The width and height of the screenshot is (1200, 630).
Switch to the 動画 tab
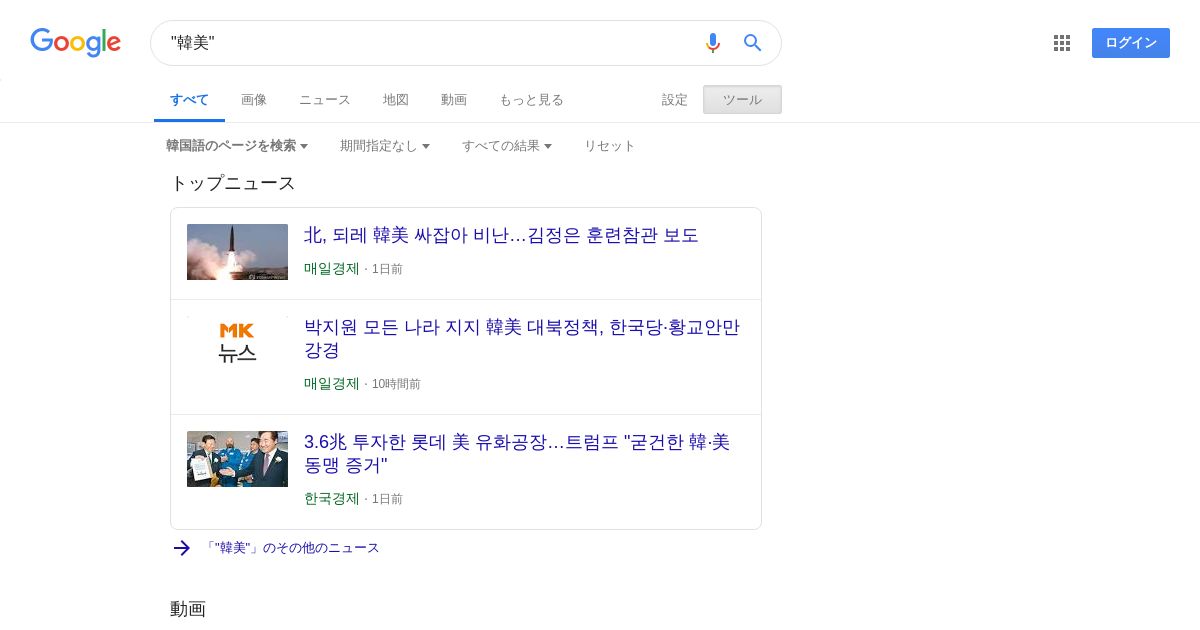454,100
